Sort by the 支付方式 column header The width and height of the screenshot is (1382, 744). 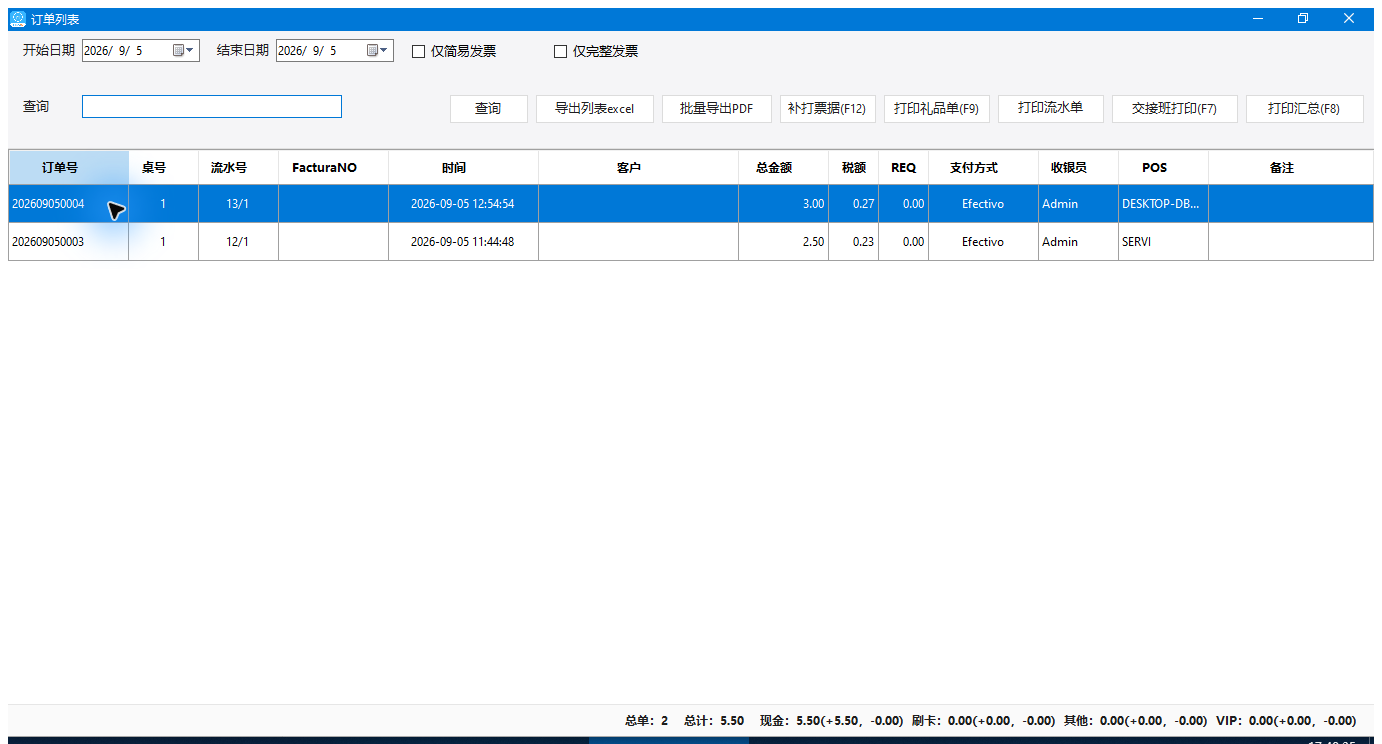(x=984, y=168)
